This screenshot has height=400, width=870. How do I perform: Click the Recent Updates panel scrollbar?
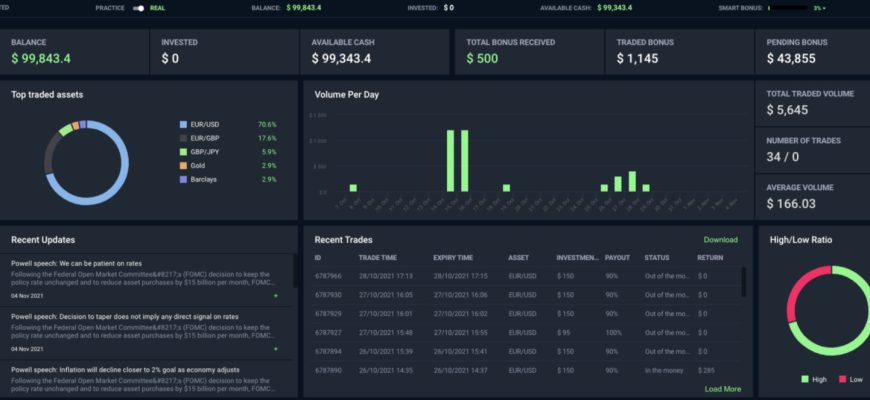pyautogui.click(x=295, y=271)
